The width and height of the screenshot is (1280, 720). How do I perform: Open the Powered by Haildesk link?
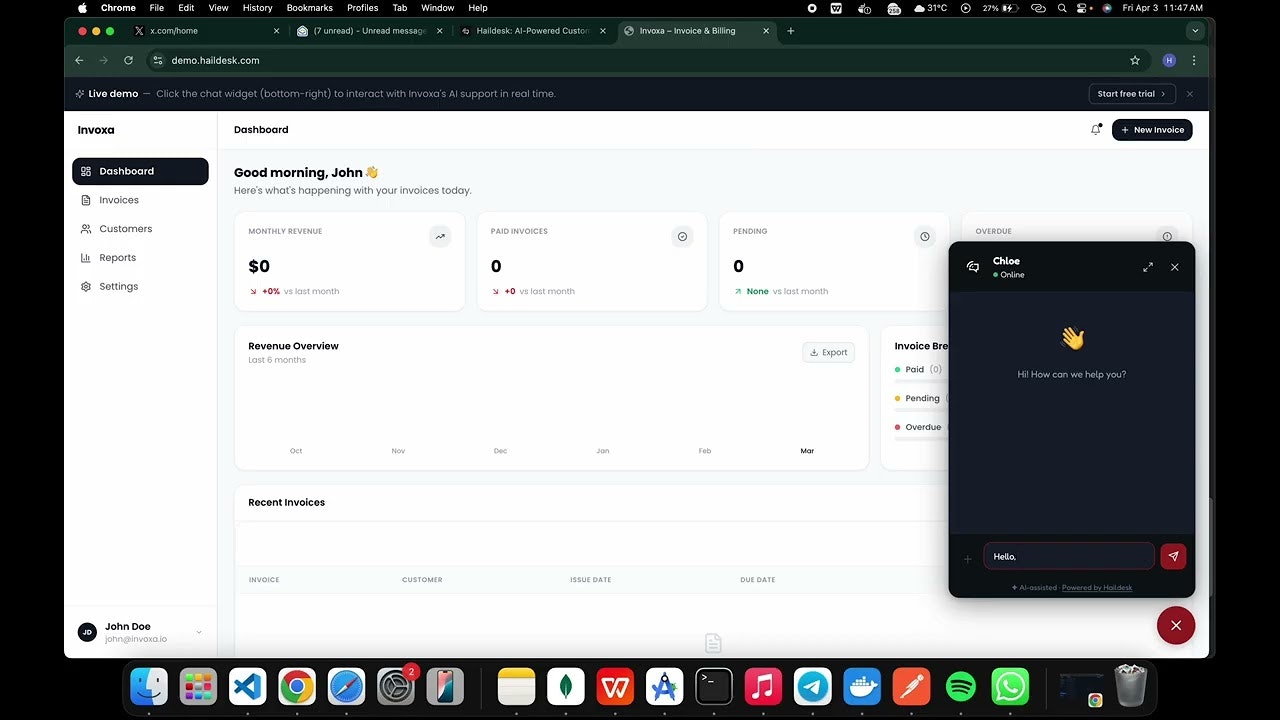pyautogui.click(x=1097, y=588)
